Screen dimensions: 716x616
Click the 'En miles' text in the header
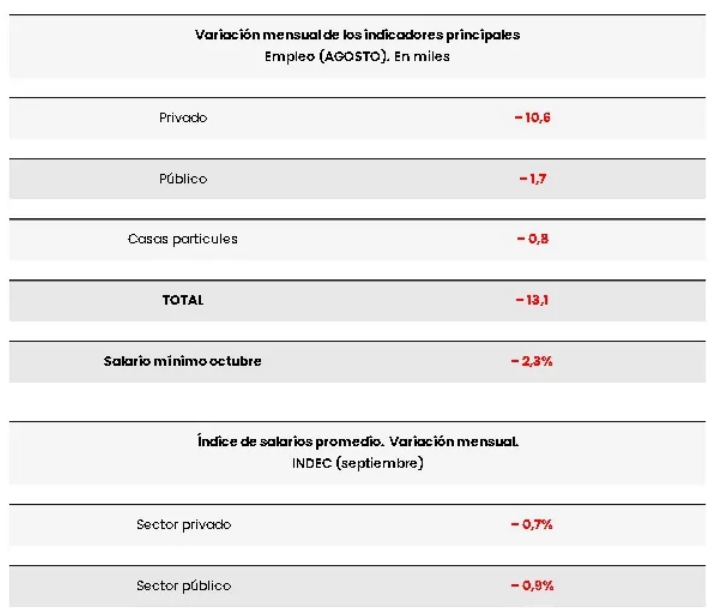(x=424, y=57)
